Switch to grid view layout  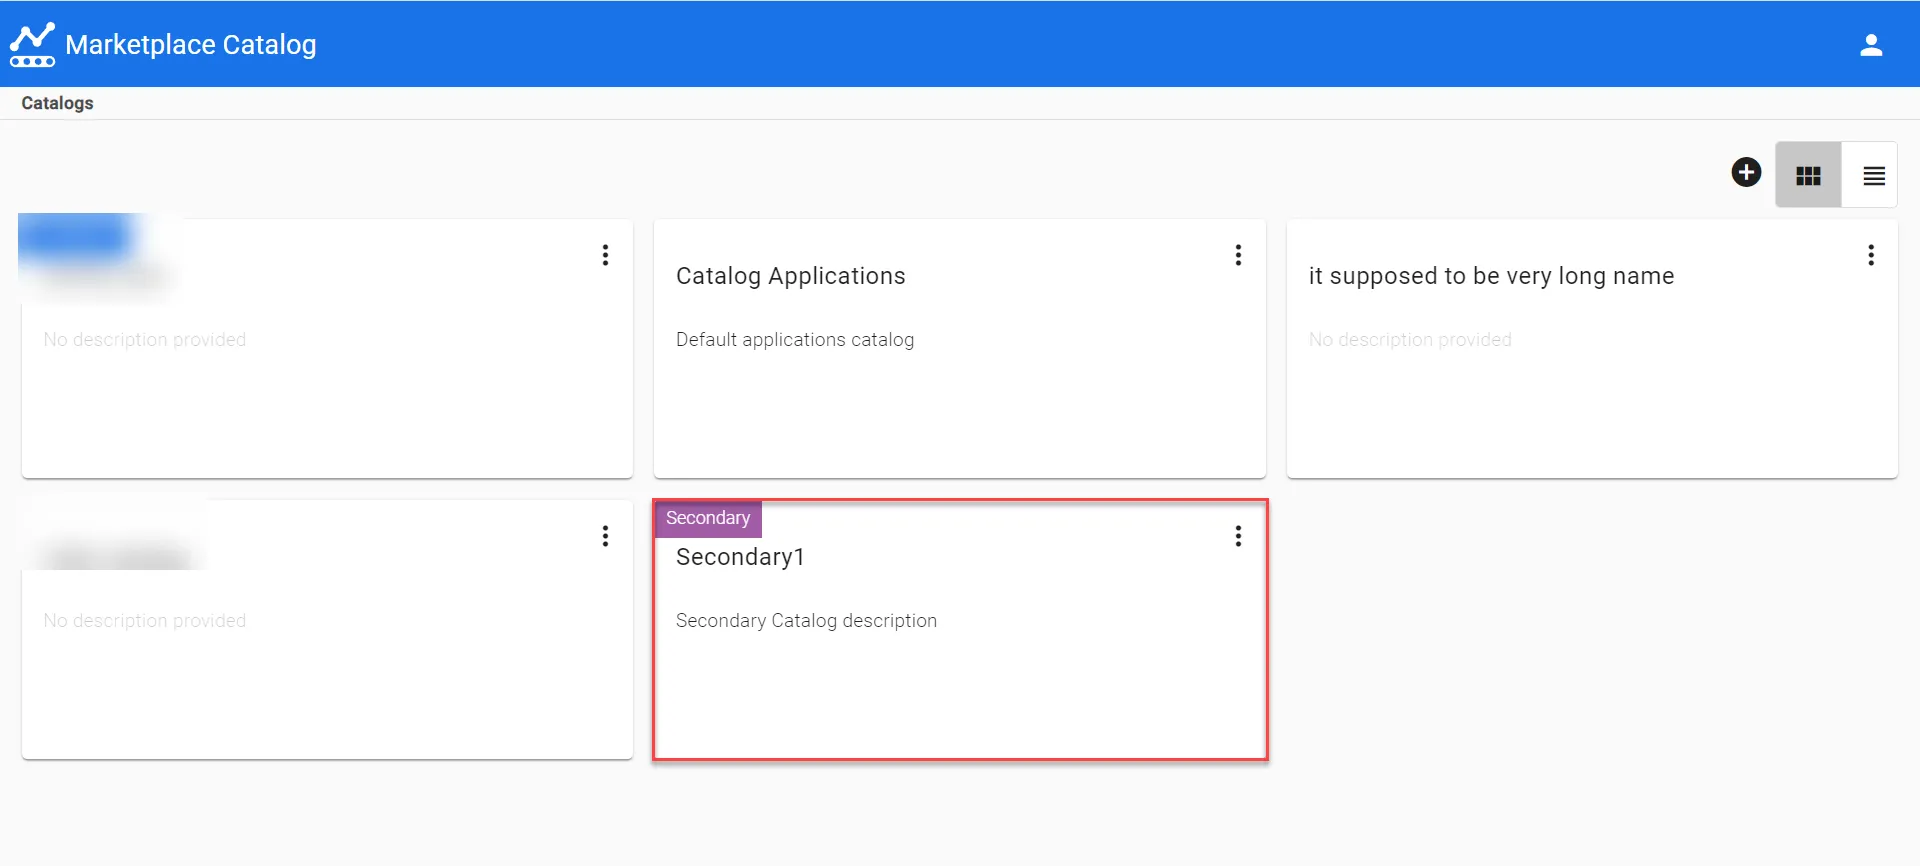tap(1808, 175)
